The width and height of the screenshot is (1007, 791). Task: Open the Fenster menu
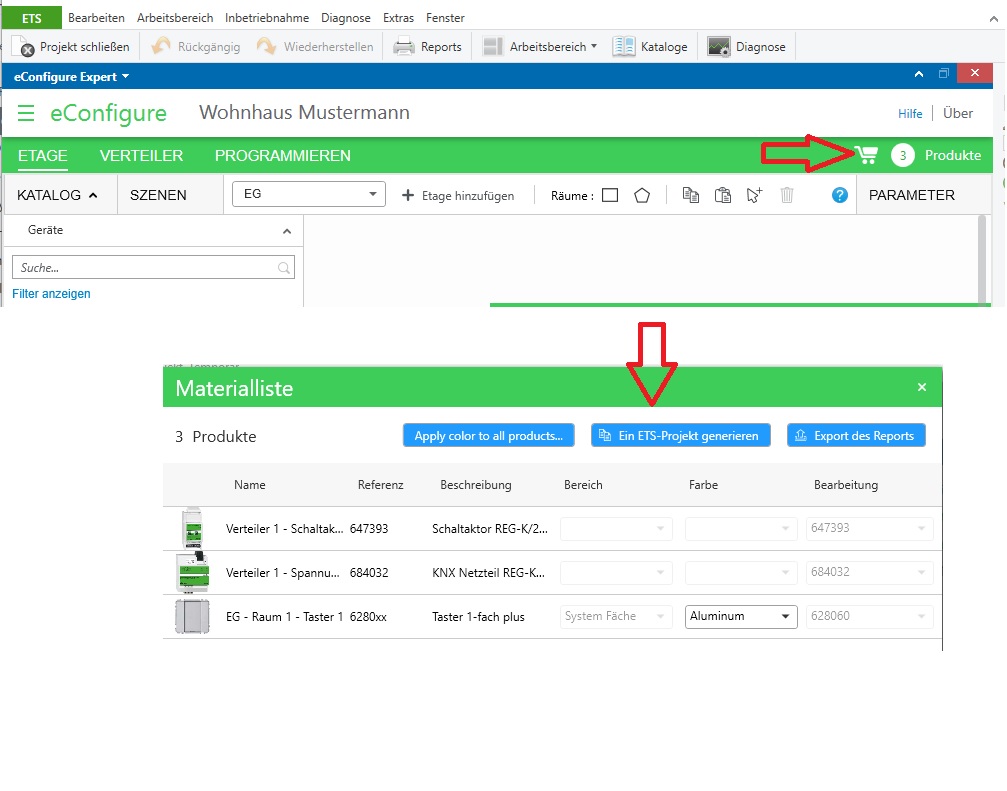click(x=445, y=18)
